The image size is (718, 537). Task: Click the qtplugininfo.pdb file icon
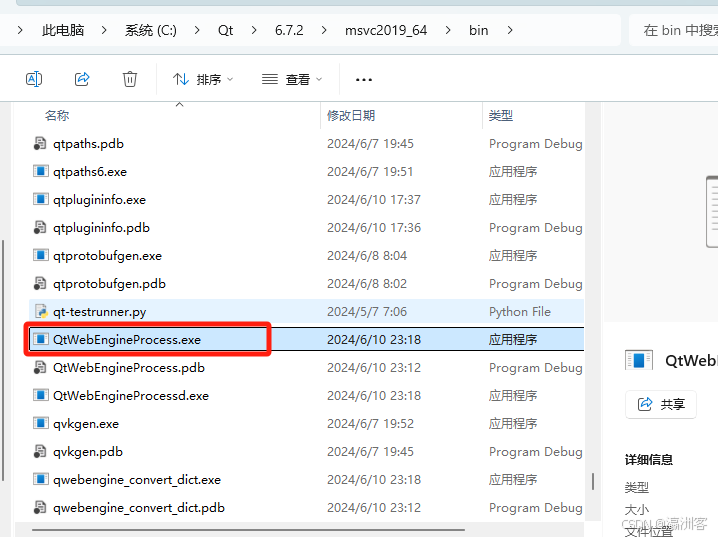pos(40,228)
